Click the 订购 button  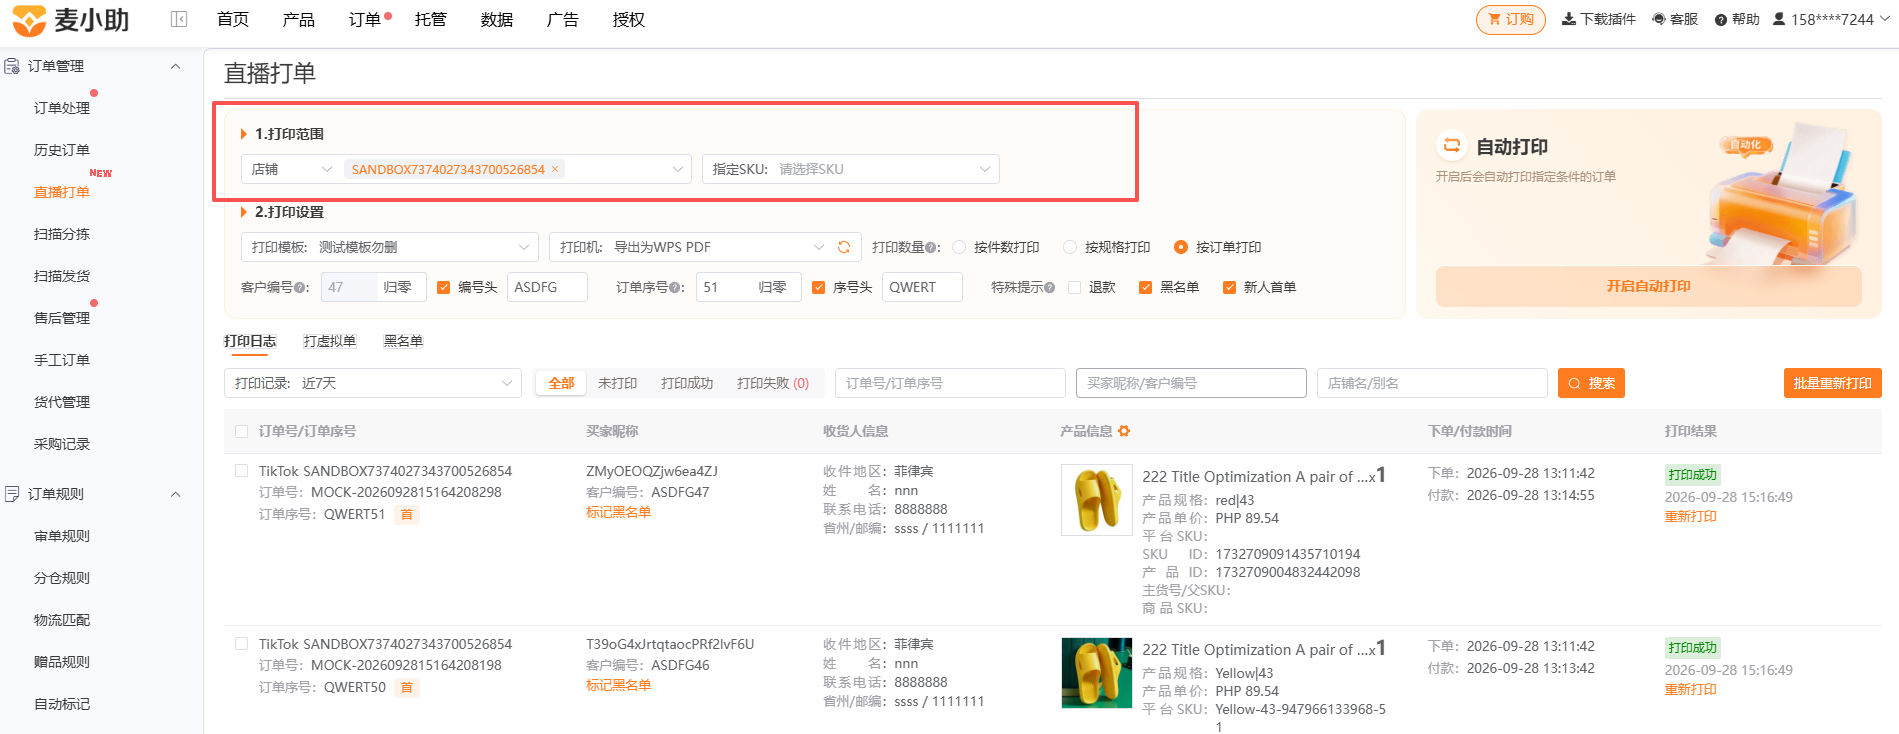[1510, 19]
